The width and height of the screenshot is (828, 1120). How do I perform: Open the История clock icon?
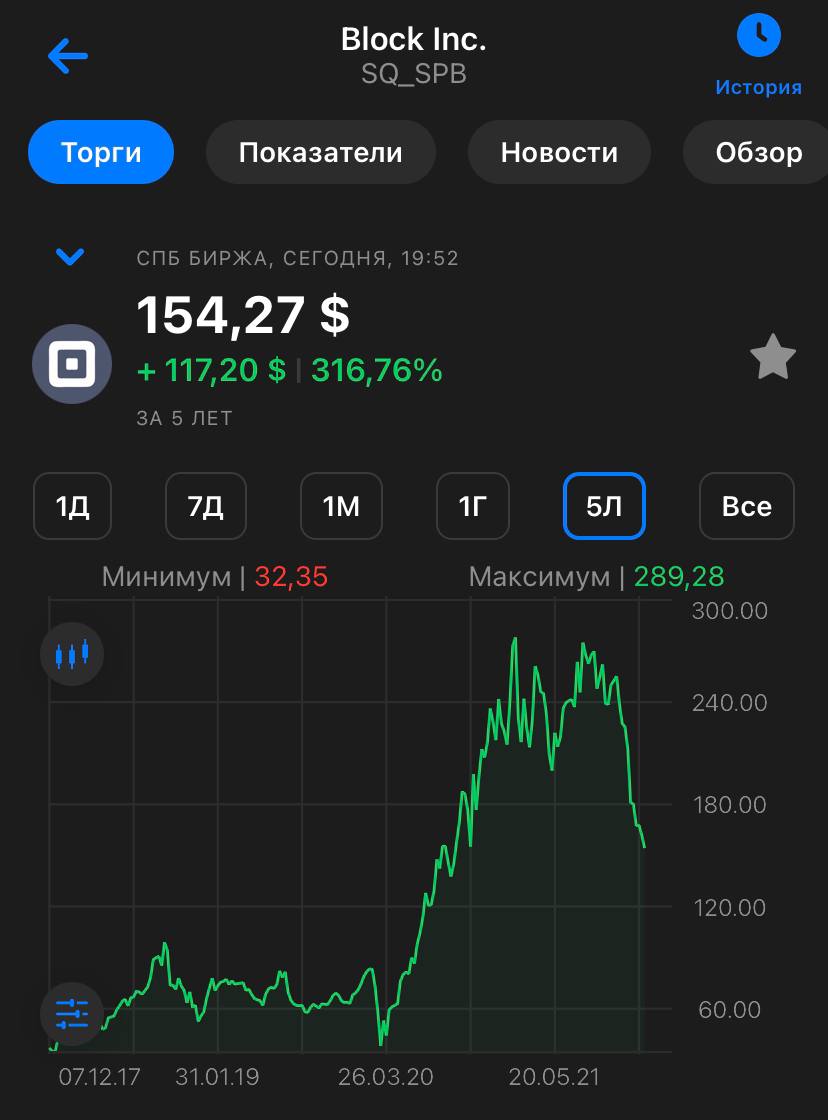pos(759,34)
